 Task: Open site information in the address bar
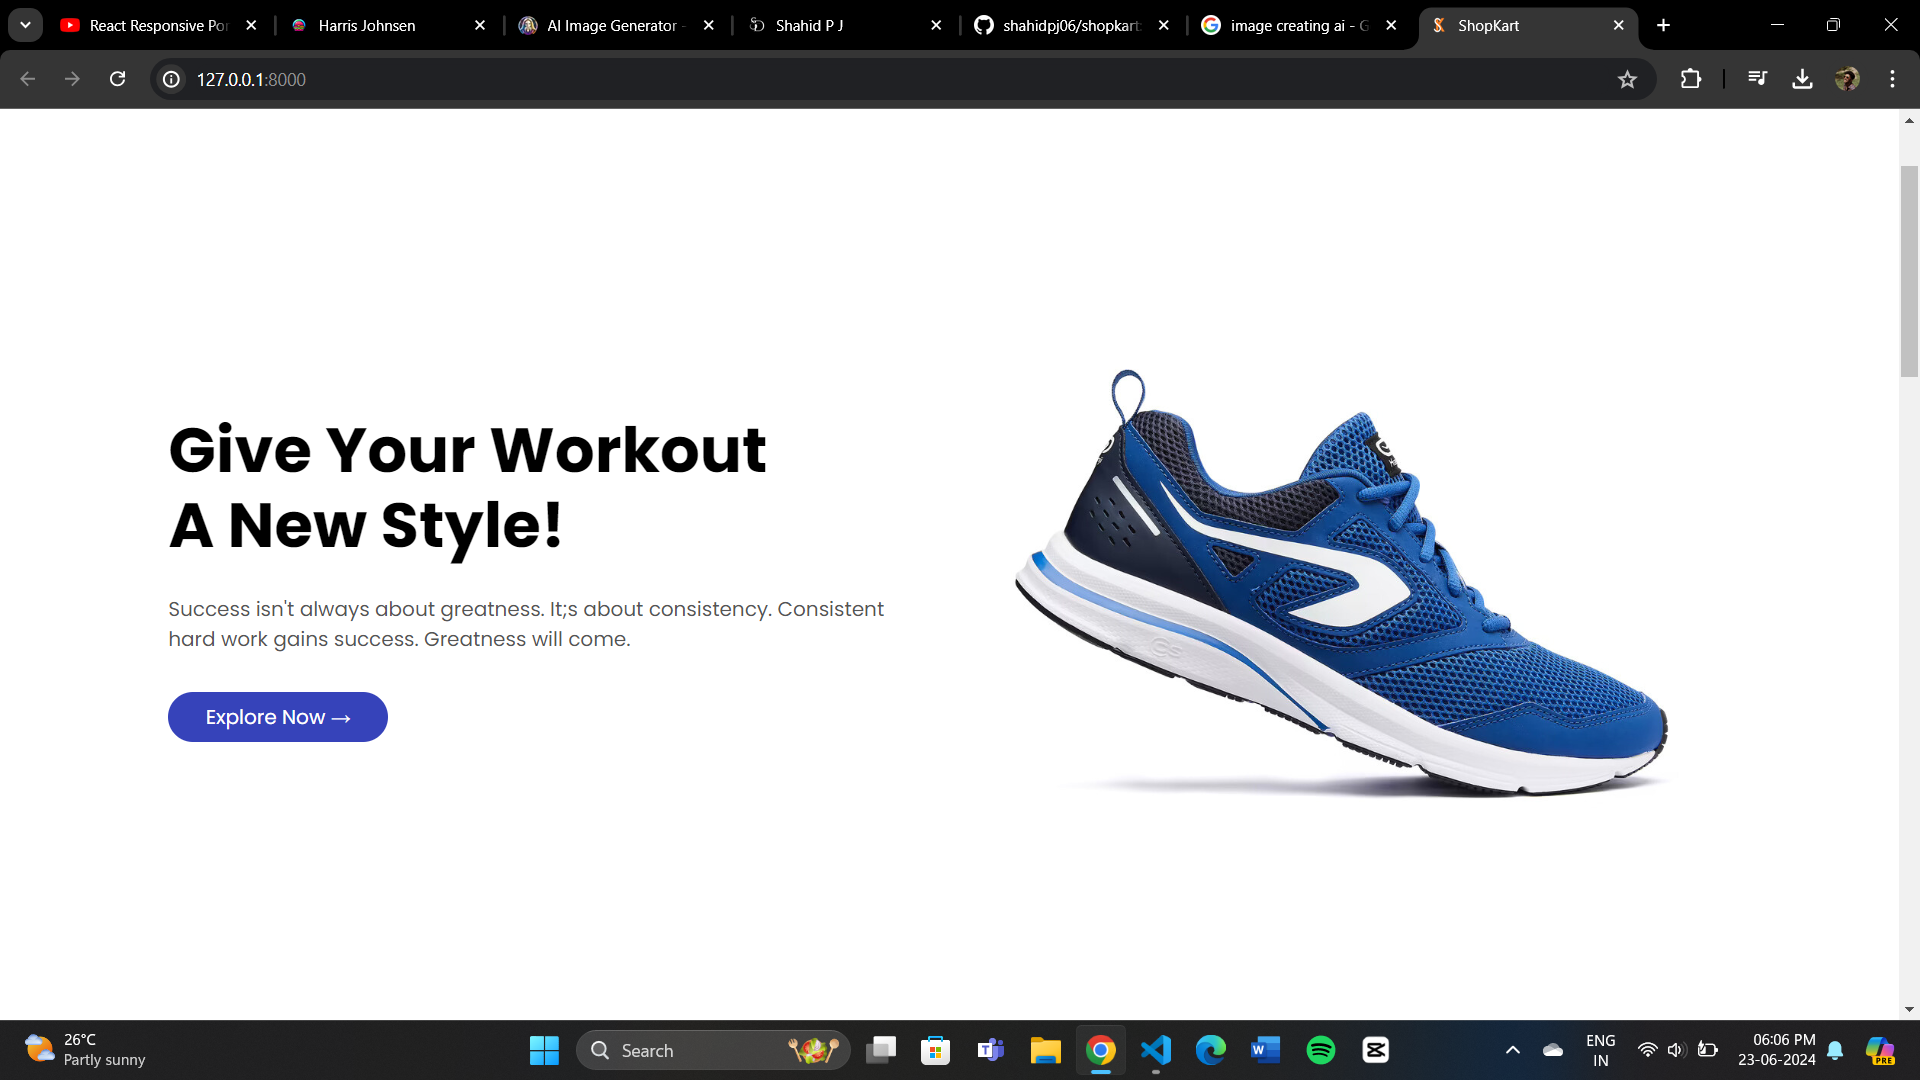pos(170,79)
